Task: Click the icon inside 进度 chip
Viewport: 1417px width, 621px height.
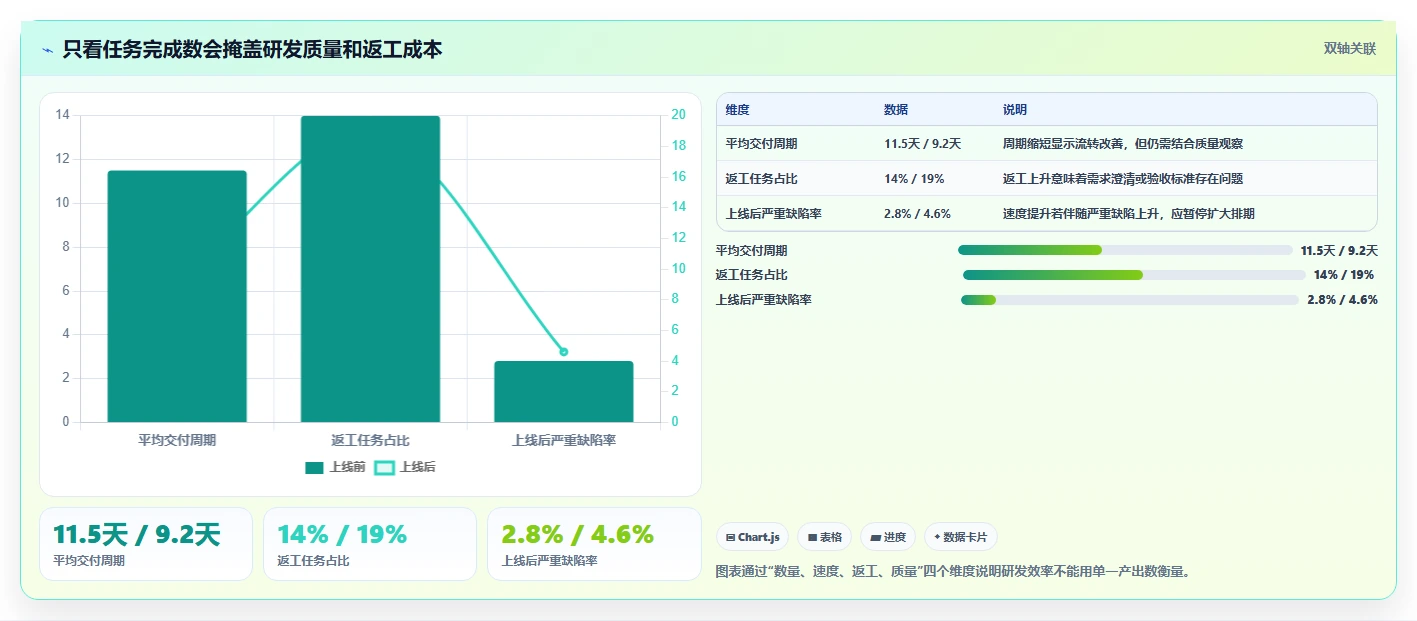Action: (x=876, y=537)
